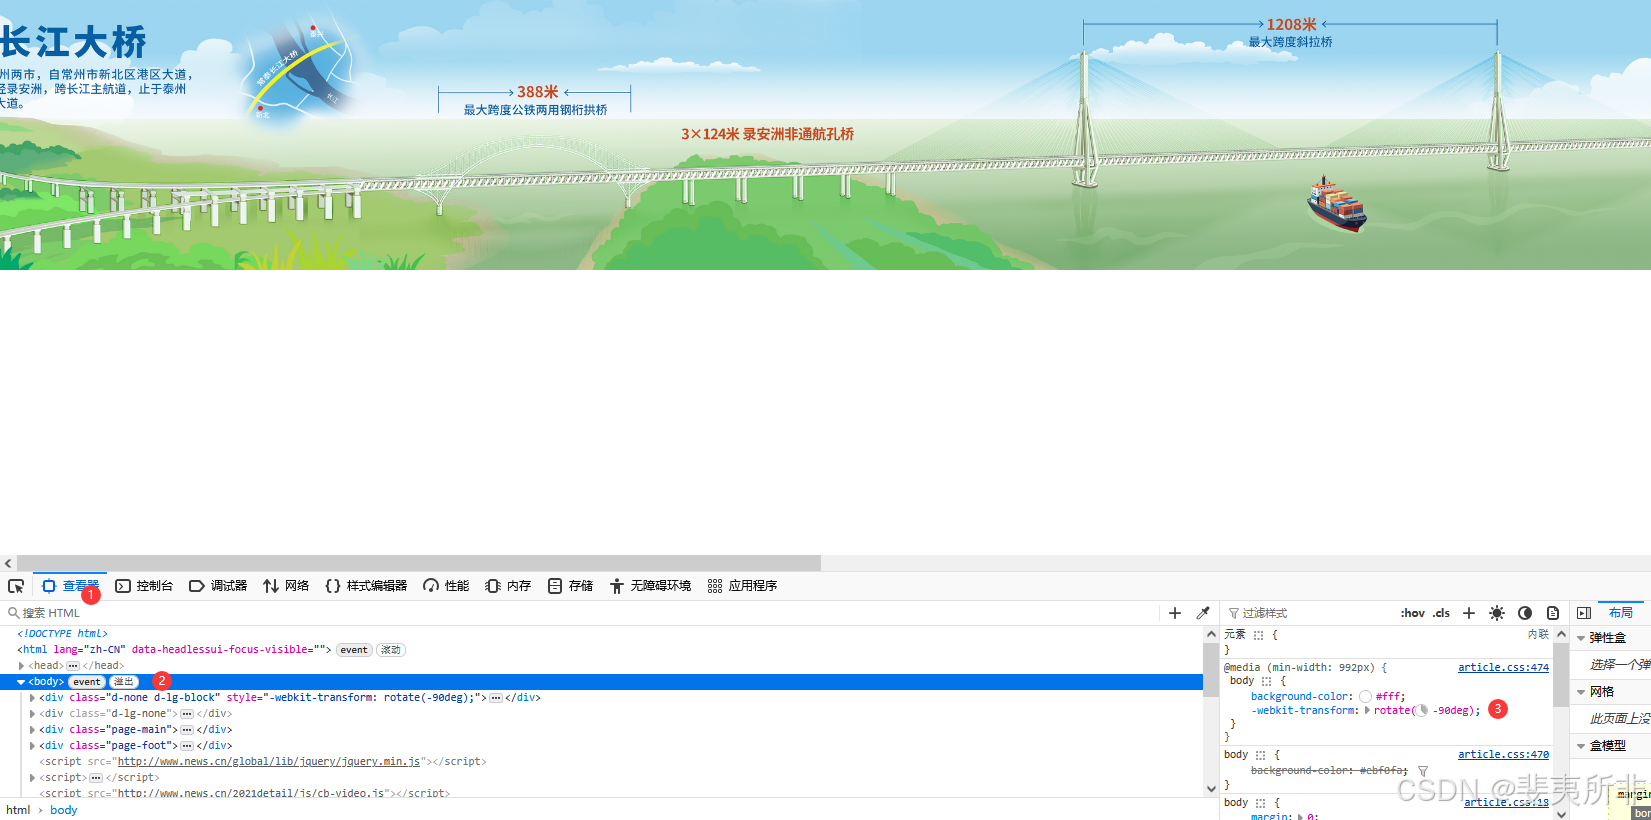
Task: Open the article.css:474 source link
Action: pyautogui.click(x=1503, y=668)
